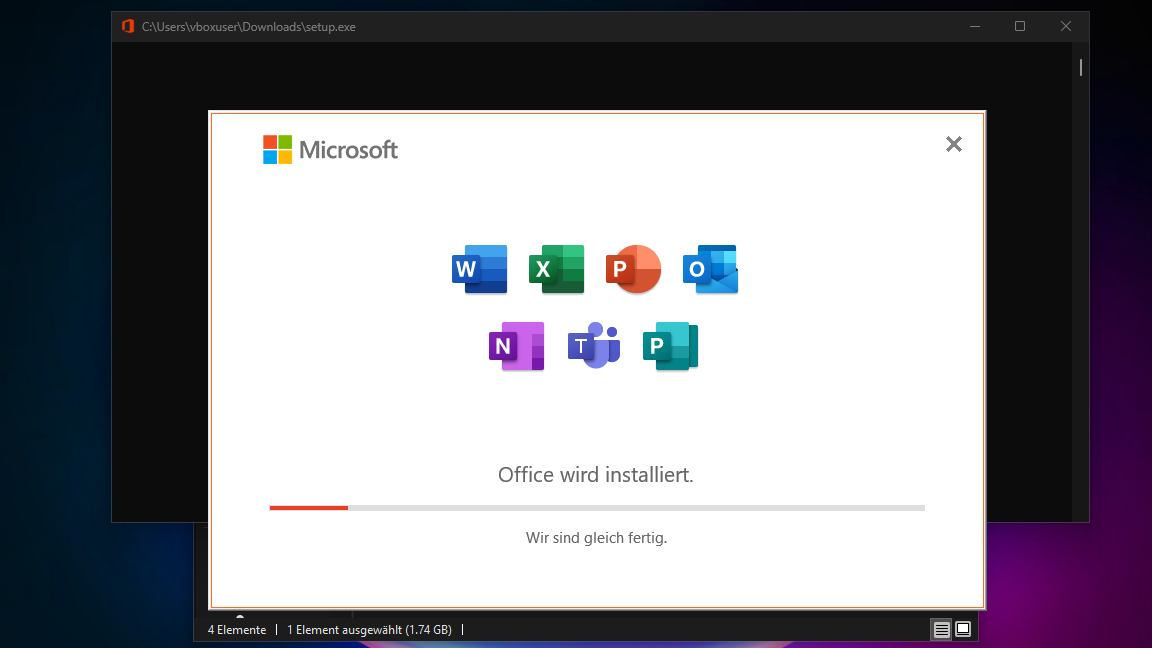The height and width of the screenshot is (648, 1152).
Task: Close the Office installer dialog
Action: tap(953, 144)
